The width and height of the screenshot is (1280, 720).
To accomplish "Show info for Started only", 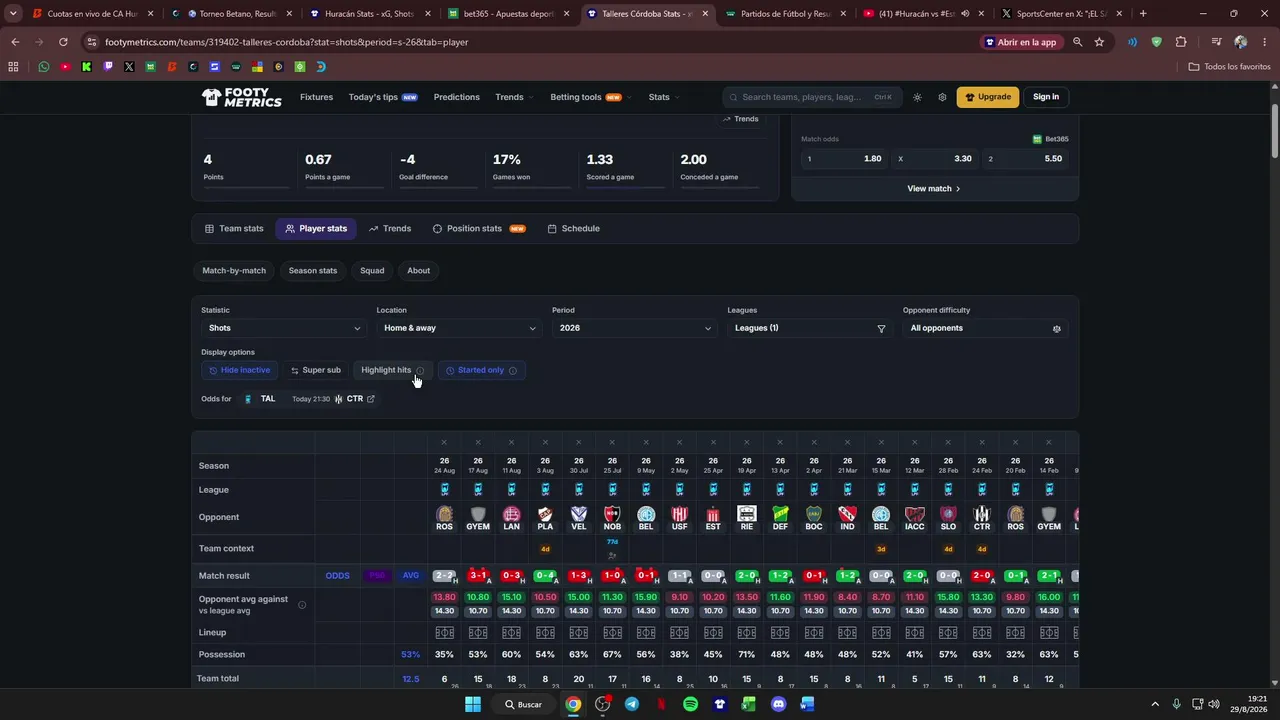I will pos(513,370).
